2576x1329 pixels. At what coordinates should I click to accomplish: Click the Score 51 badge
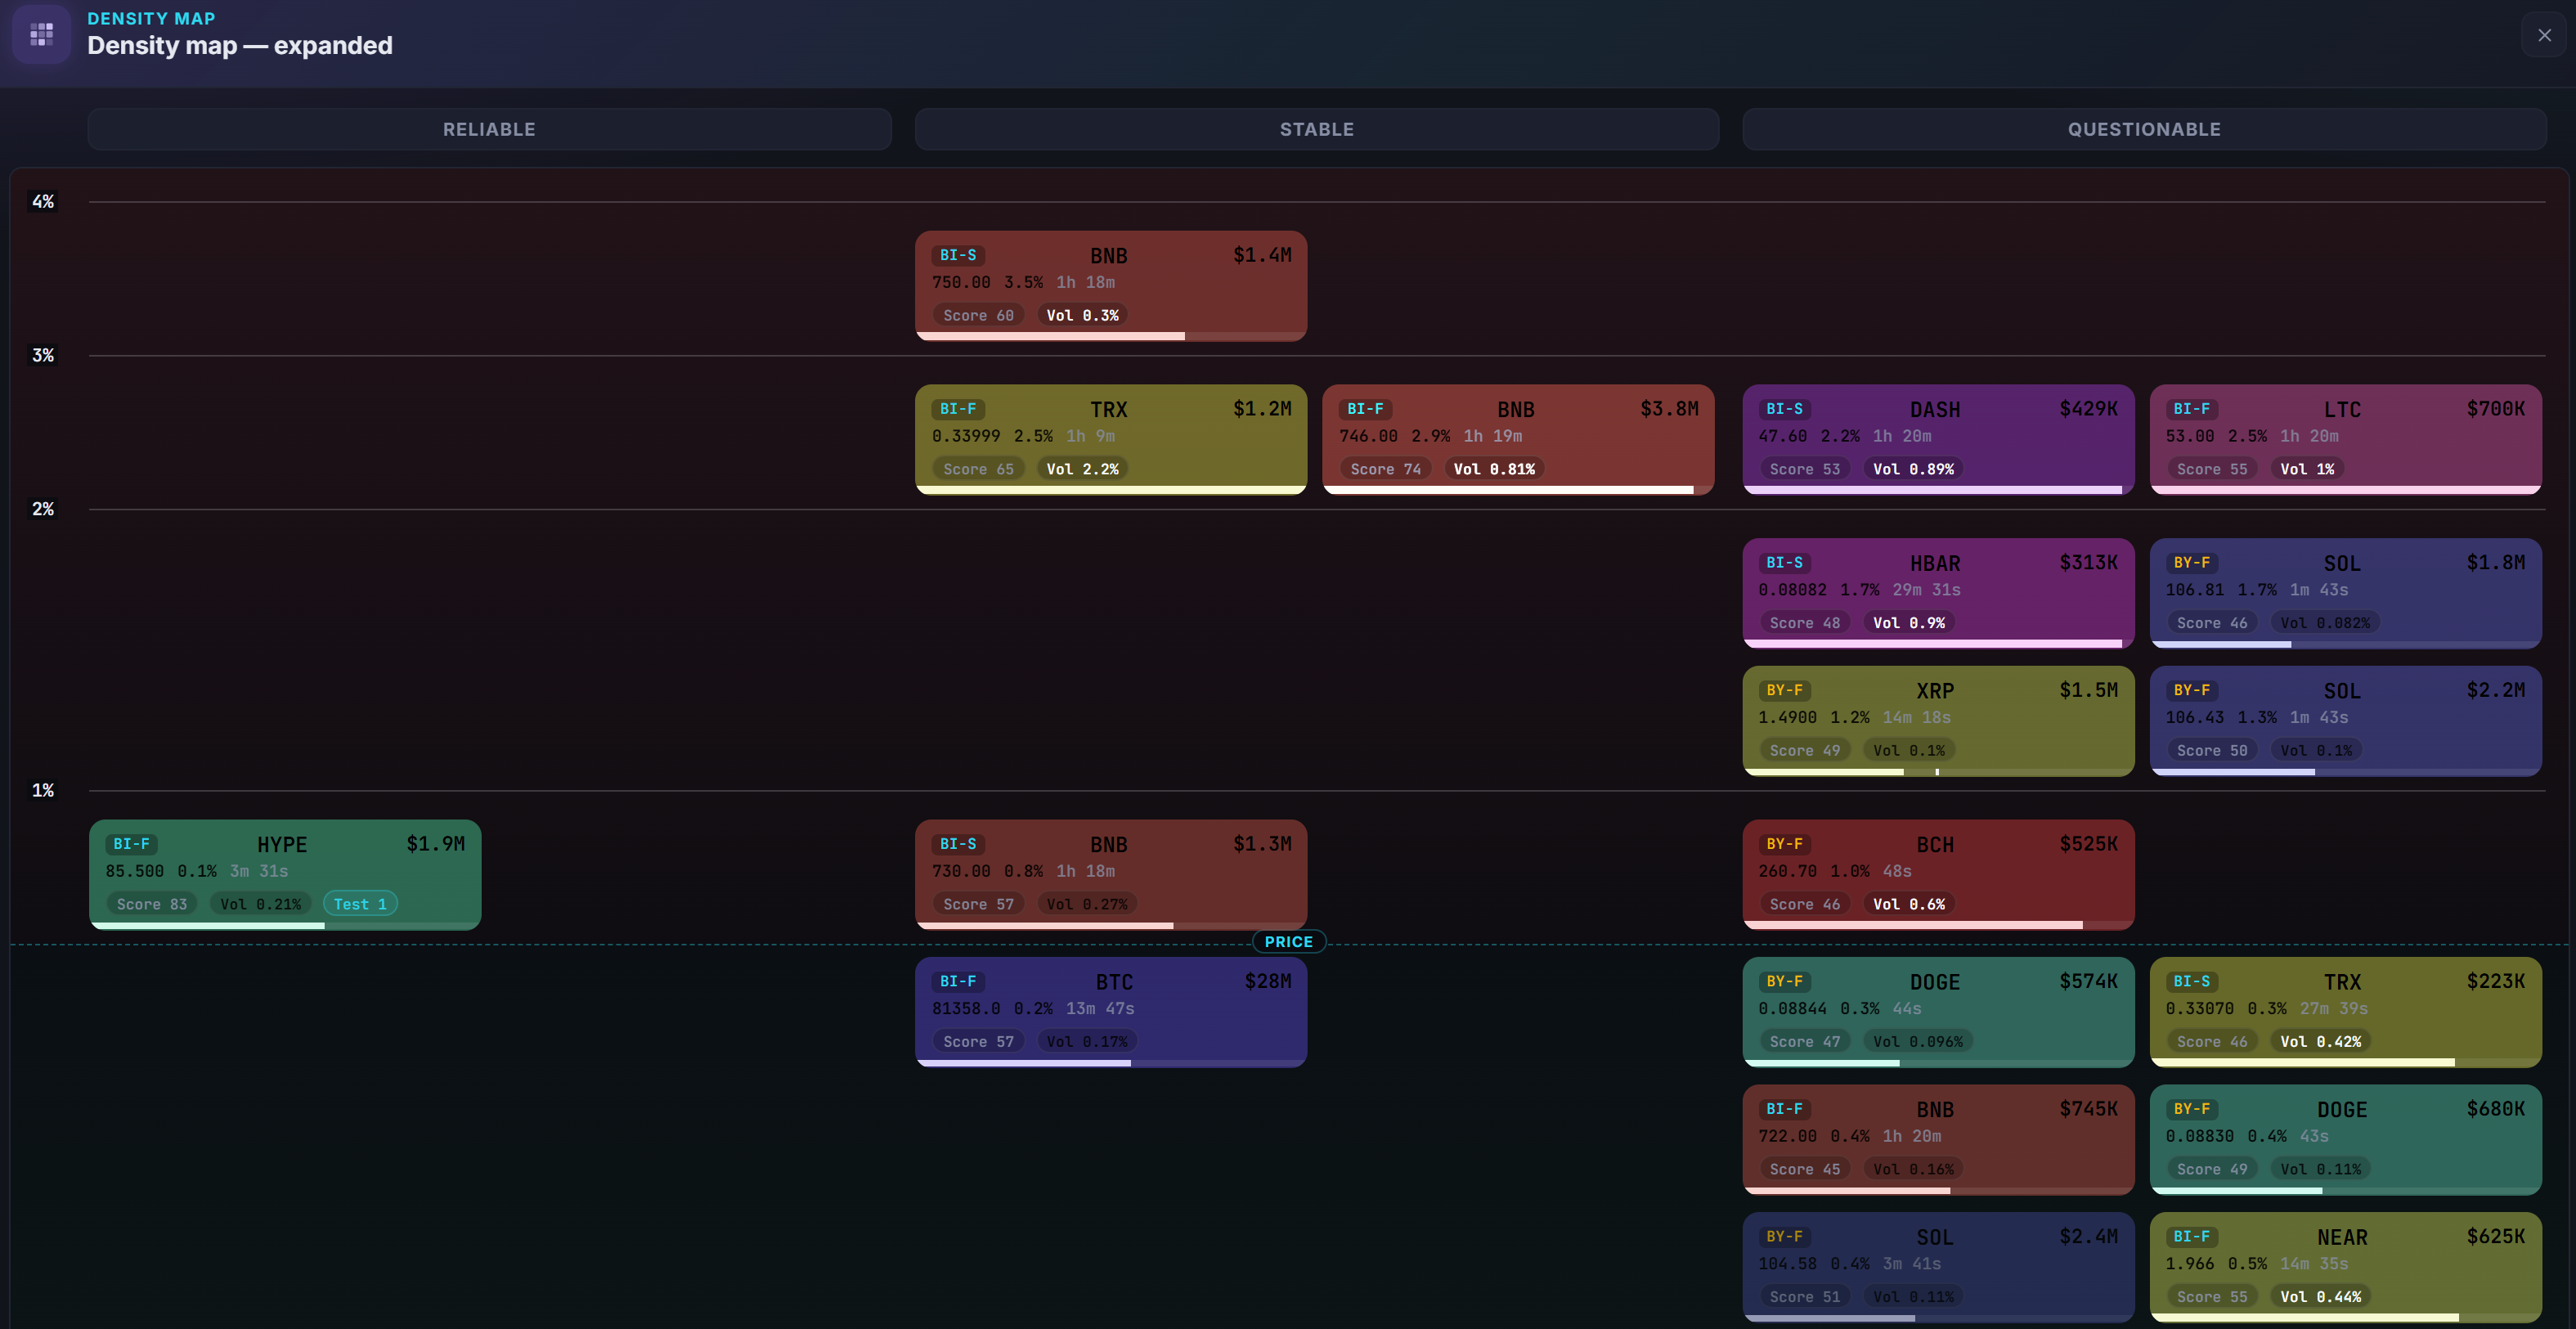[1804, 1297]
